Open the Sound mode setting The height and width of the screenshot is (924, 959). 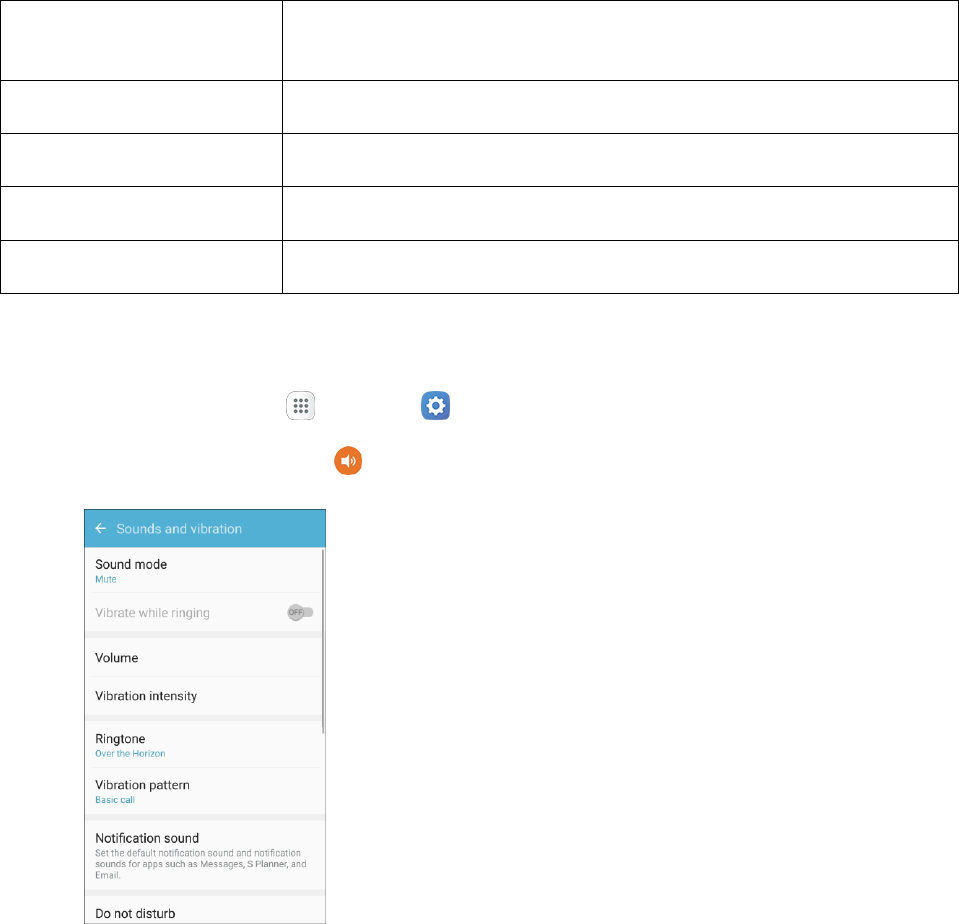coord(203,571)
